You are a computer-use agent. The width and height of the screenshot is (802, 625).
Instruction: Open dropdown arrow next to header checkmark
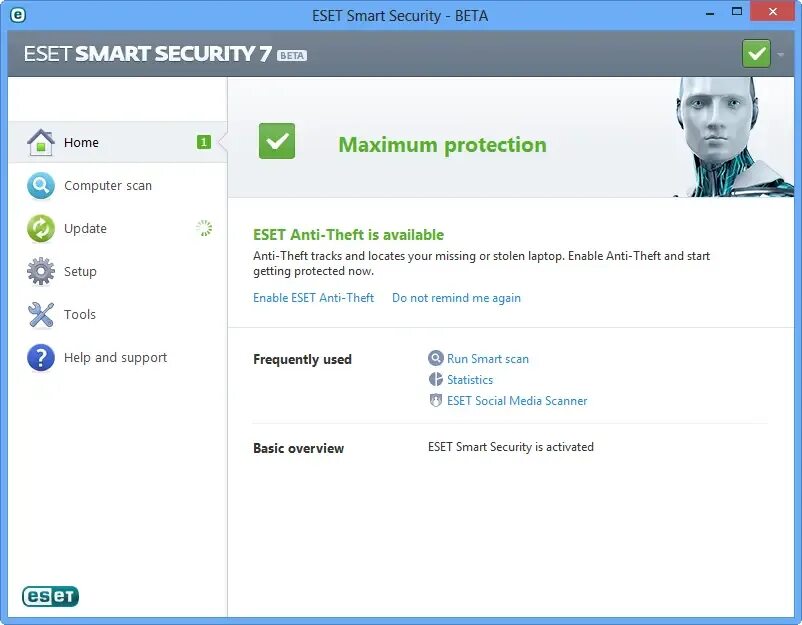pyautogui.click(x=780, y=52)
